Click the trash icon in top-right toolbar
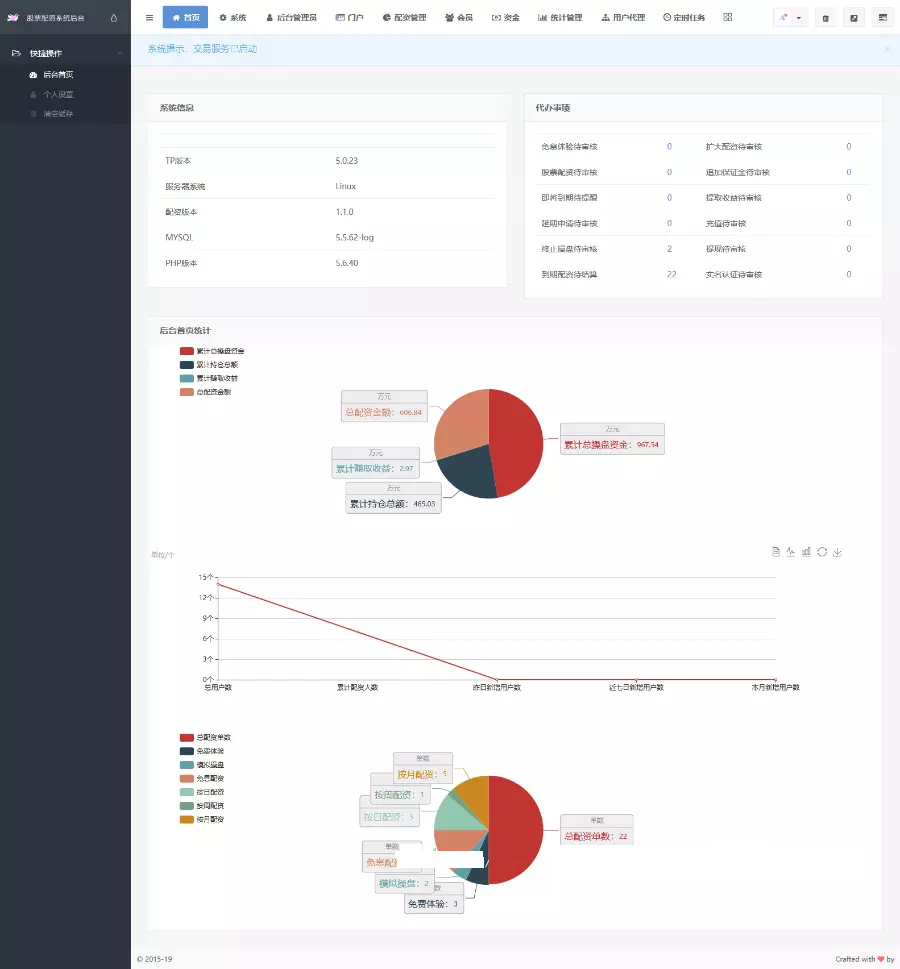 point(825,18)
